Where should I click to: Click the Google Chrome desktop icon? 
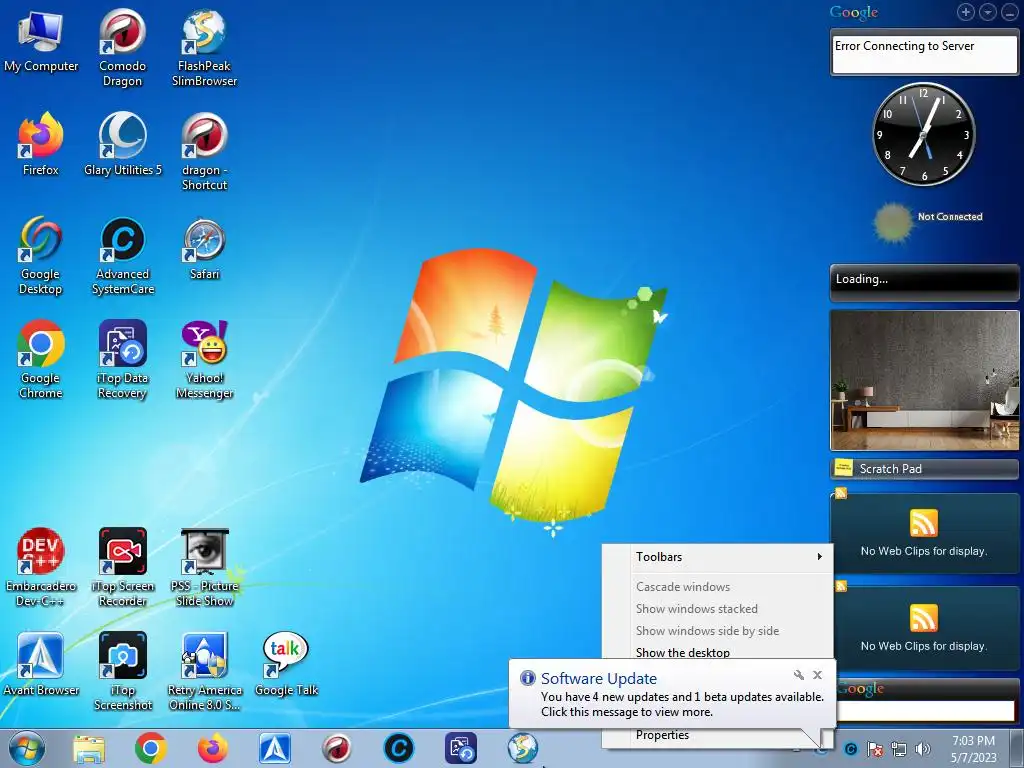tap(40, 359)
